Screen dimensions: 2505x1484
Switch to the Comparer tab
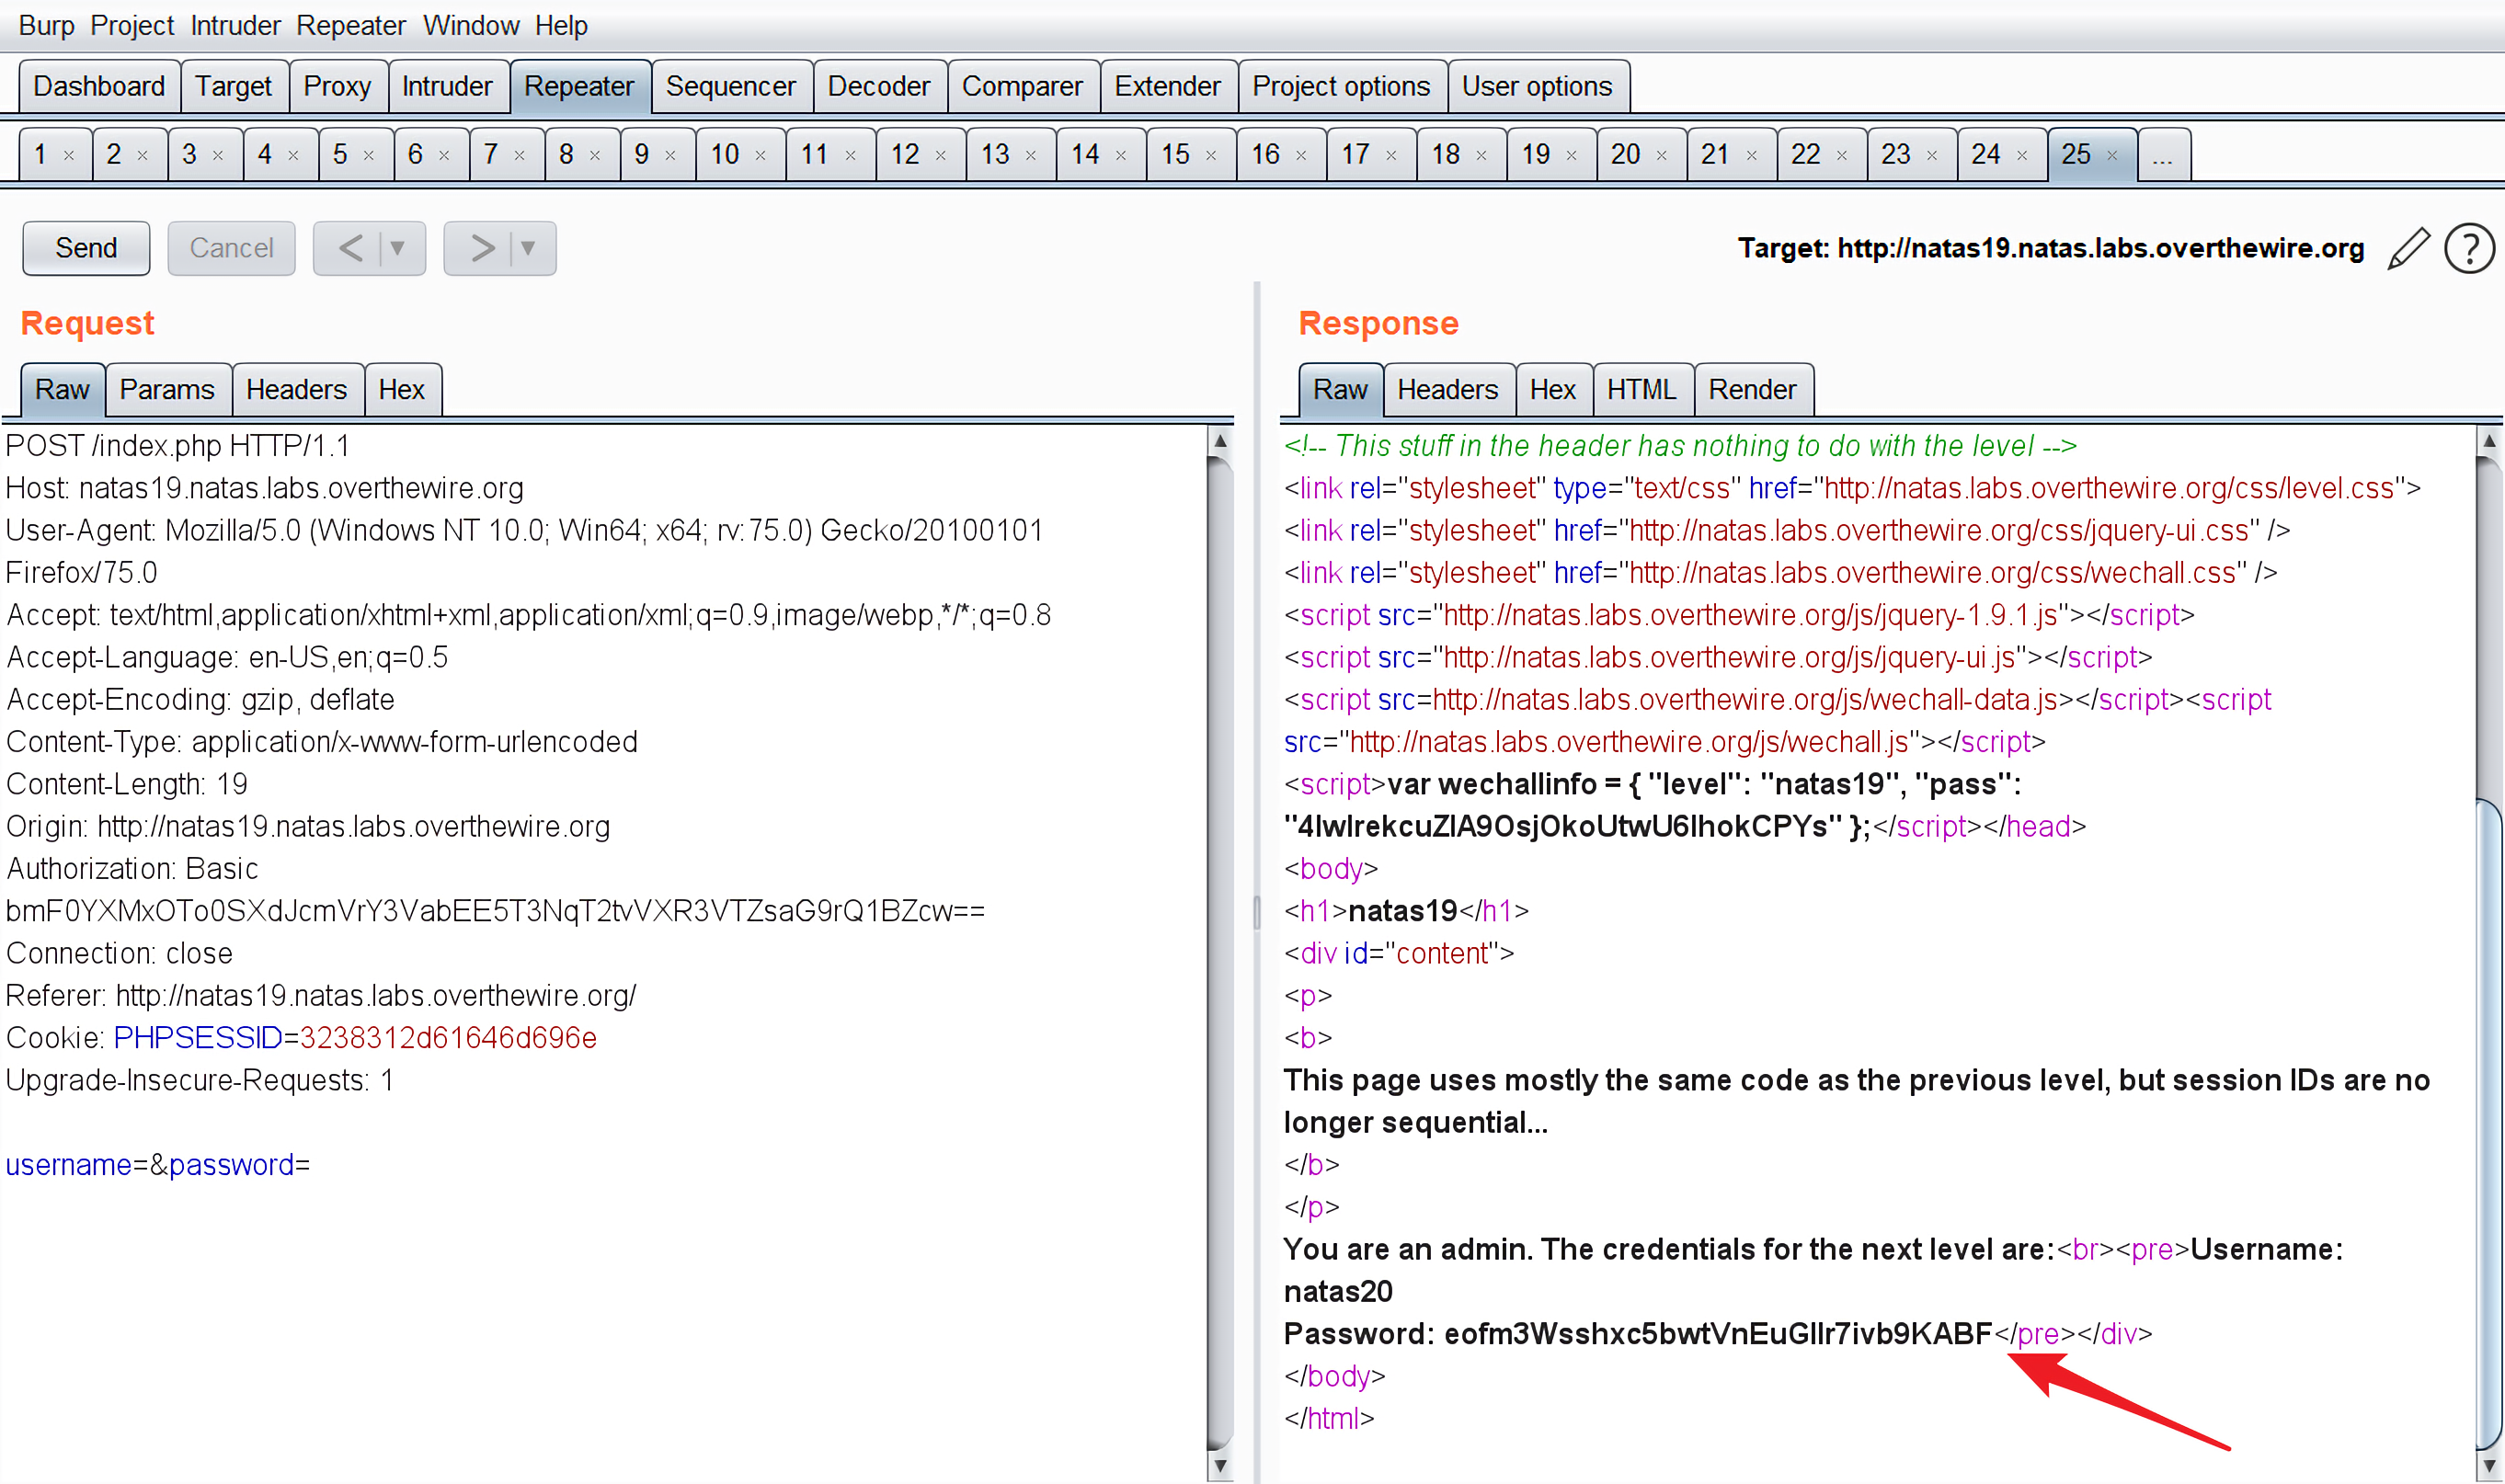click(x=1022, y=87)
